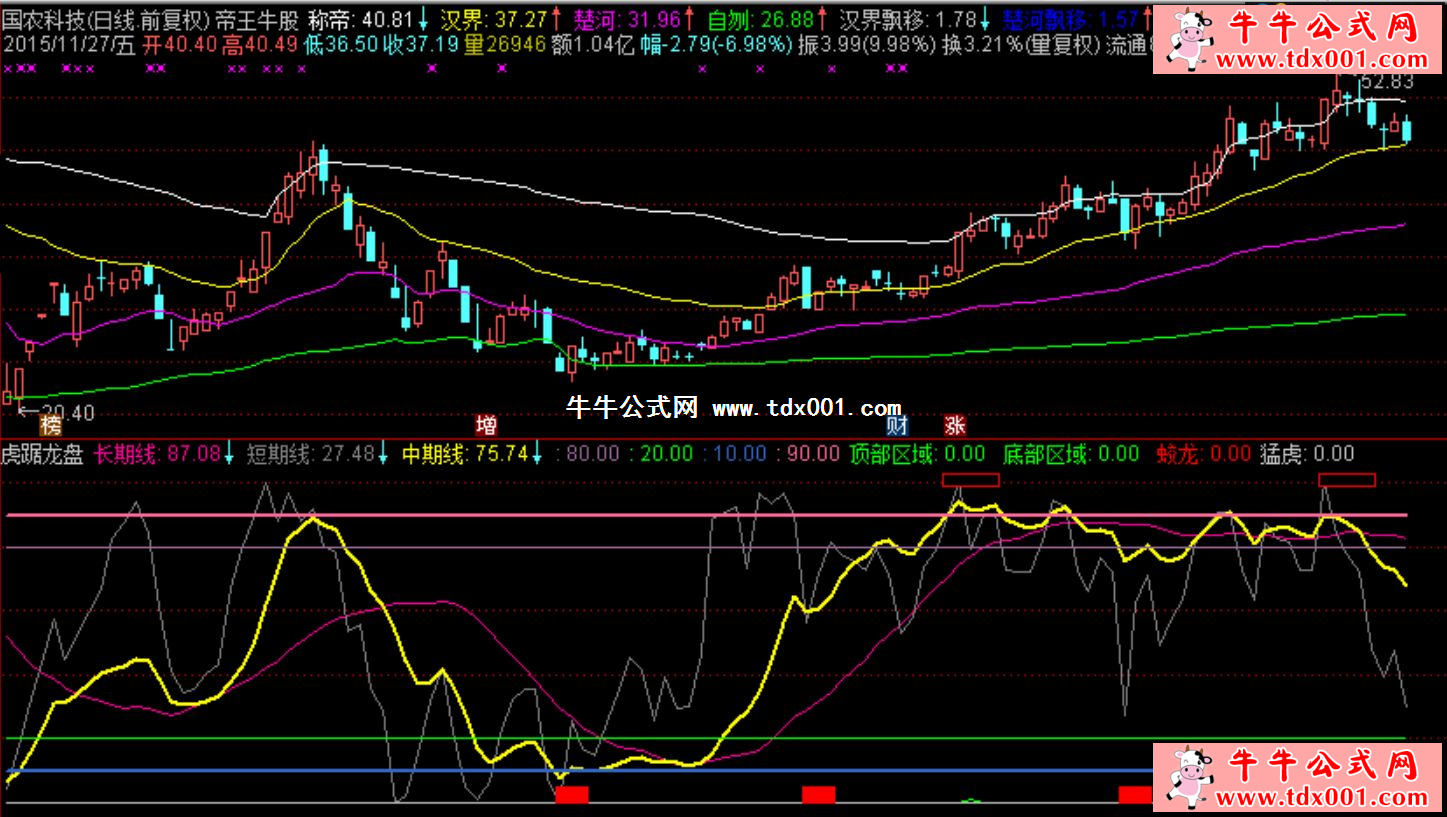Click the 涨 event marker icon

tap(955, 426)
